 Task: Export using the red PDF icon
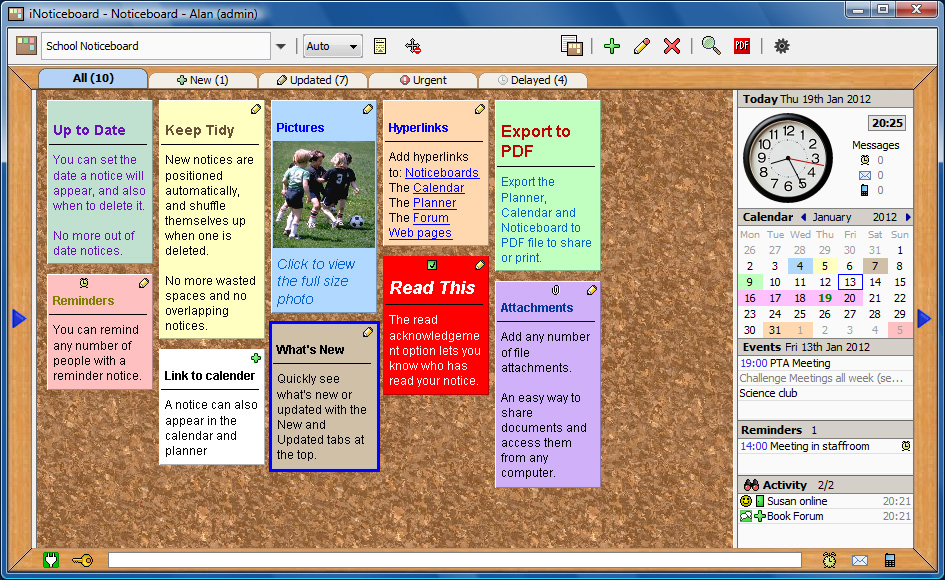point(741,46)
